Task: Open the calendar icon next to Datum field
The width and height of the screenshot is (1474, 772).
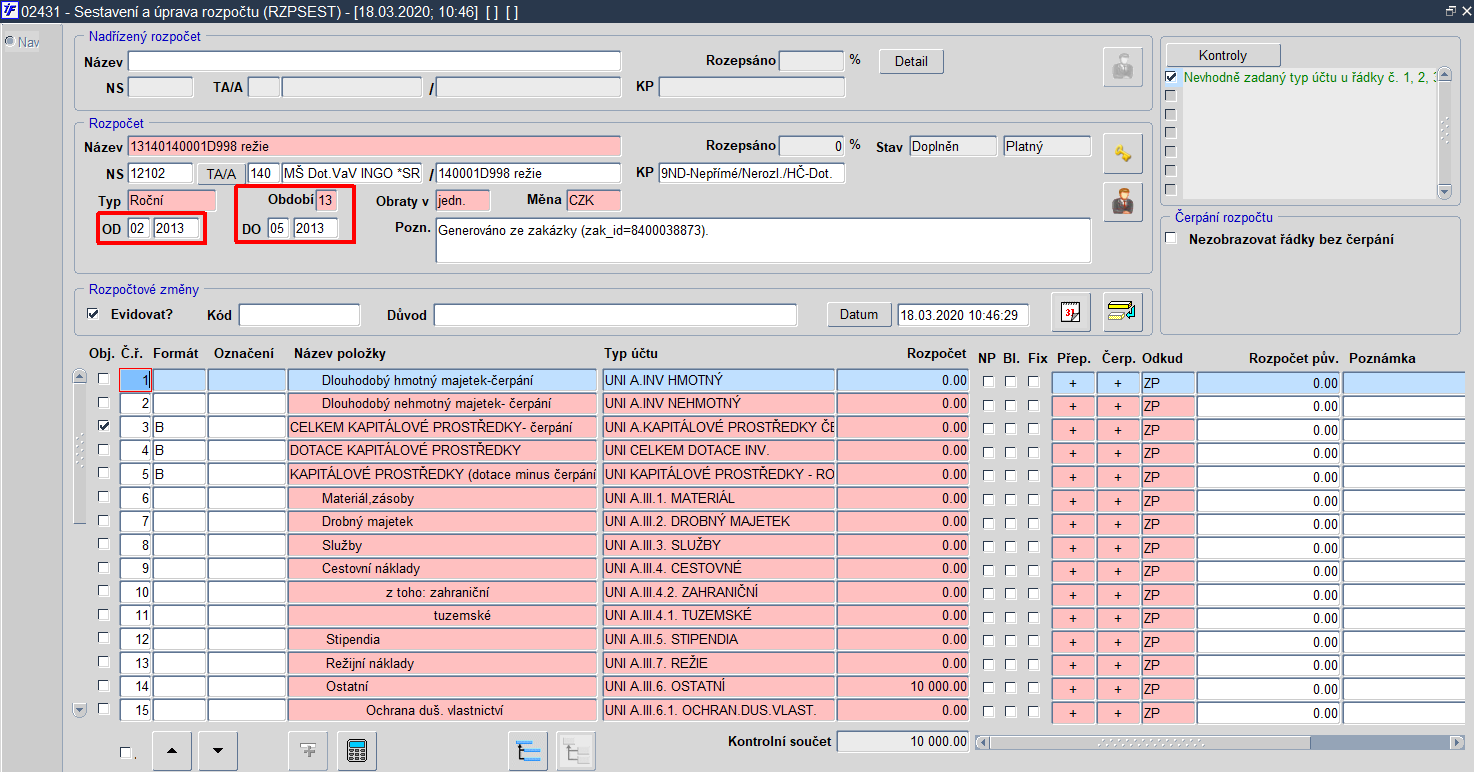Action: click(x=1070, y=311)
